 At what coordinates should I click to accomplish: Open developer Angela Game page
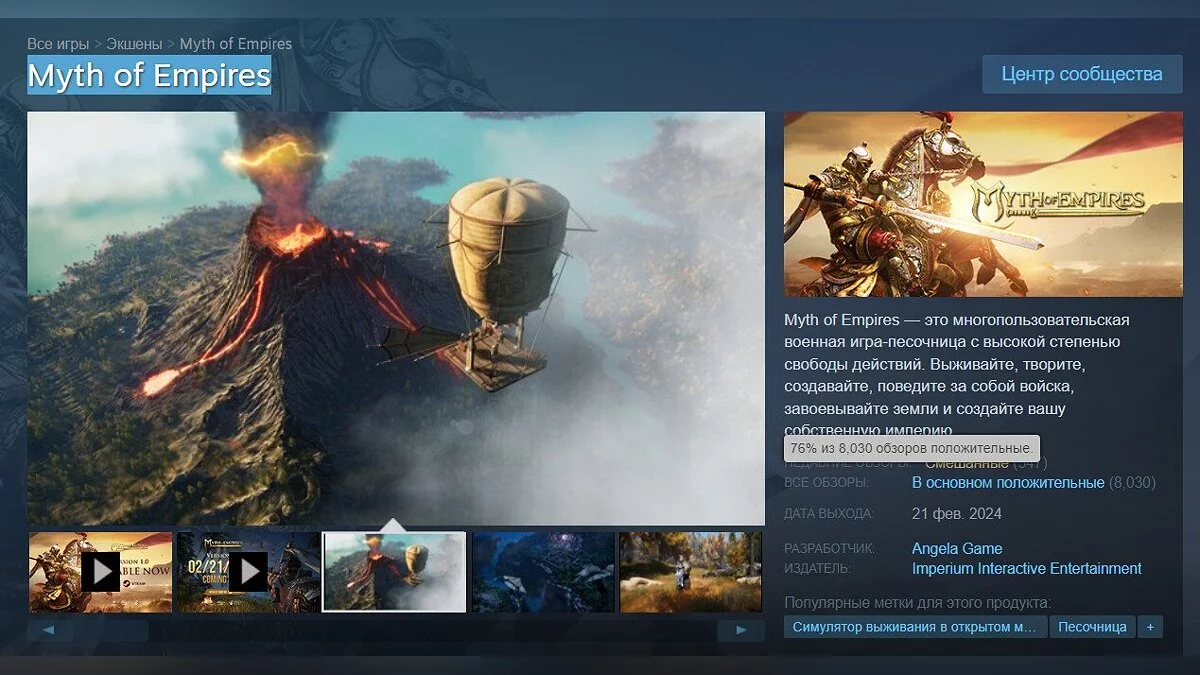tap(957, 549)
